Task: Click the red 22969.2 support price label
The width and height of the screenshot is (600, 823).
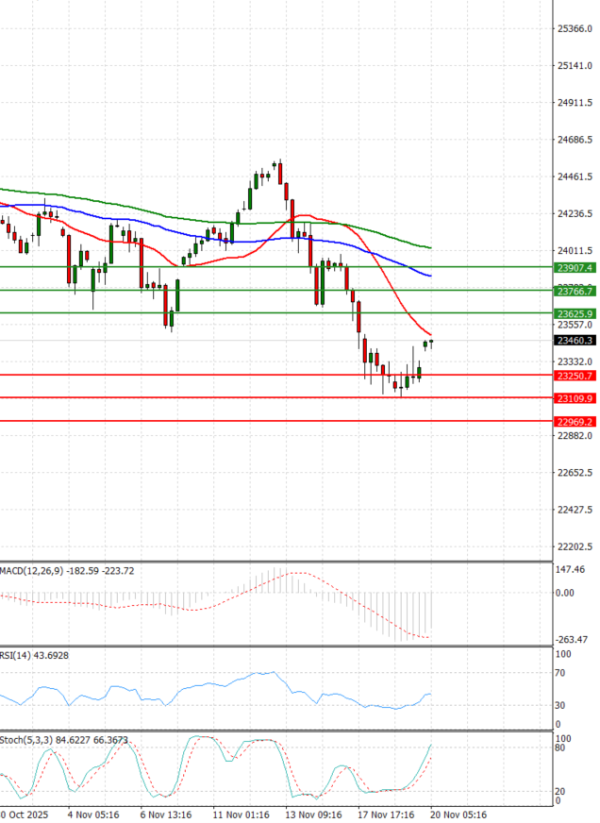Action: pos(574,422)
